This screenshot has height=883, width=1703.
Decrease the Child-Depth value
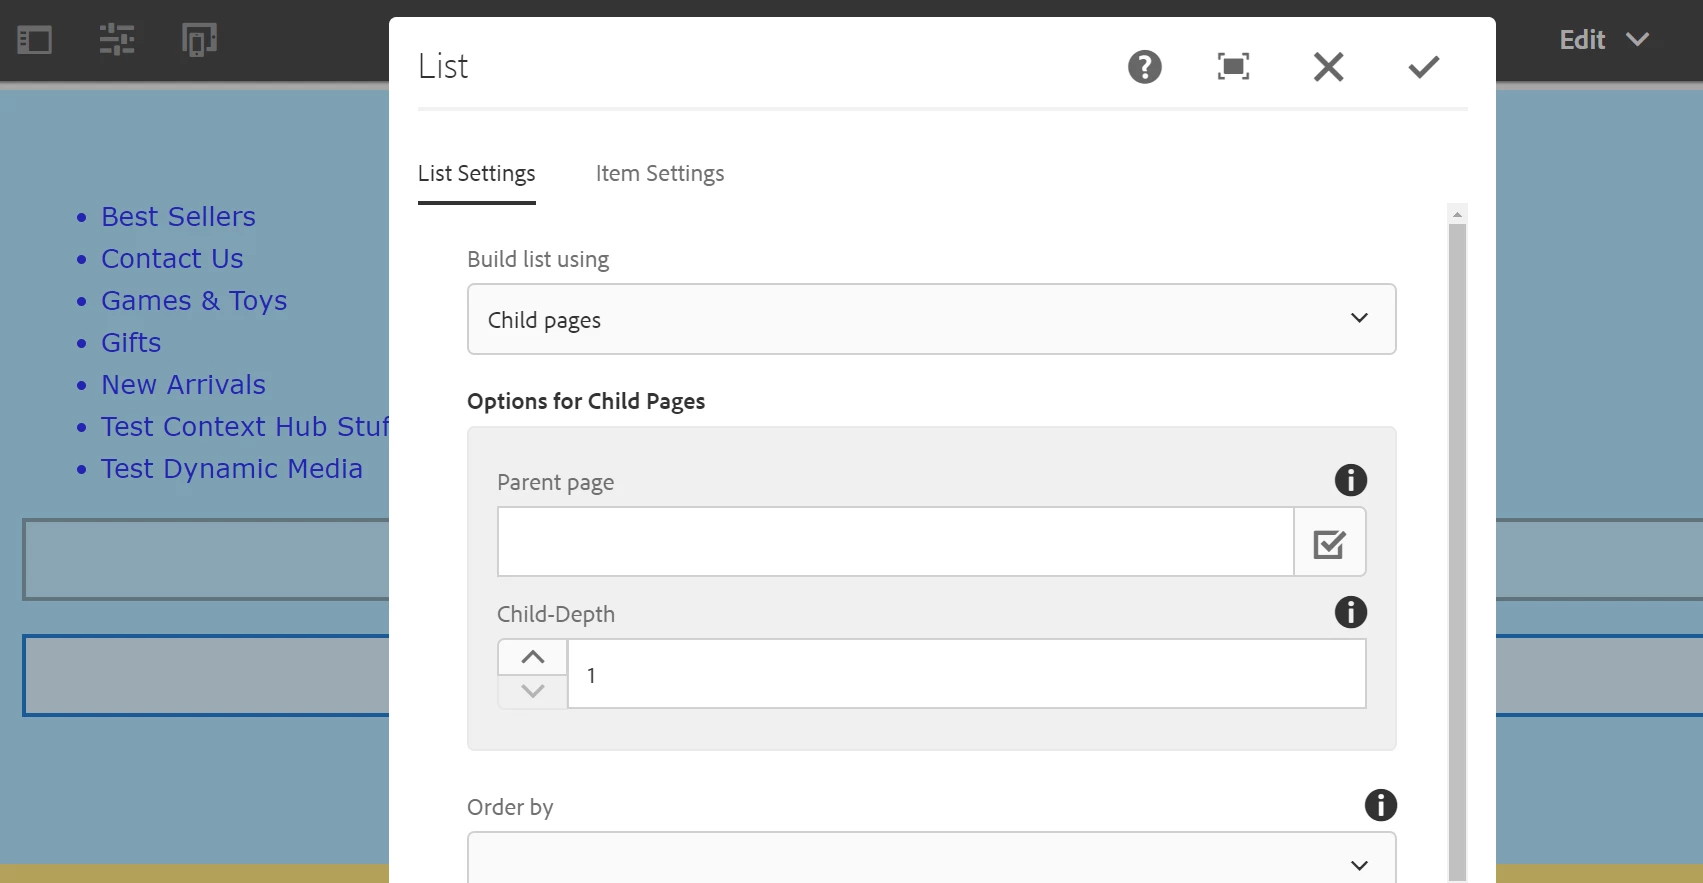[x=533, y=691]
